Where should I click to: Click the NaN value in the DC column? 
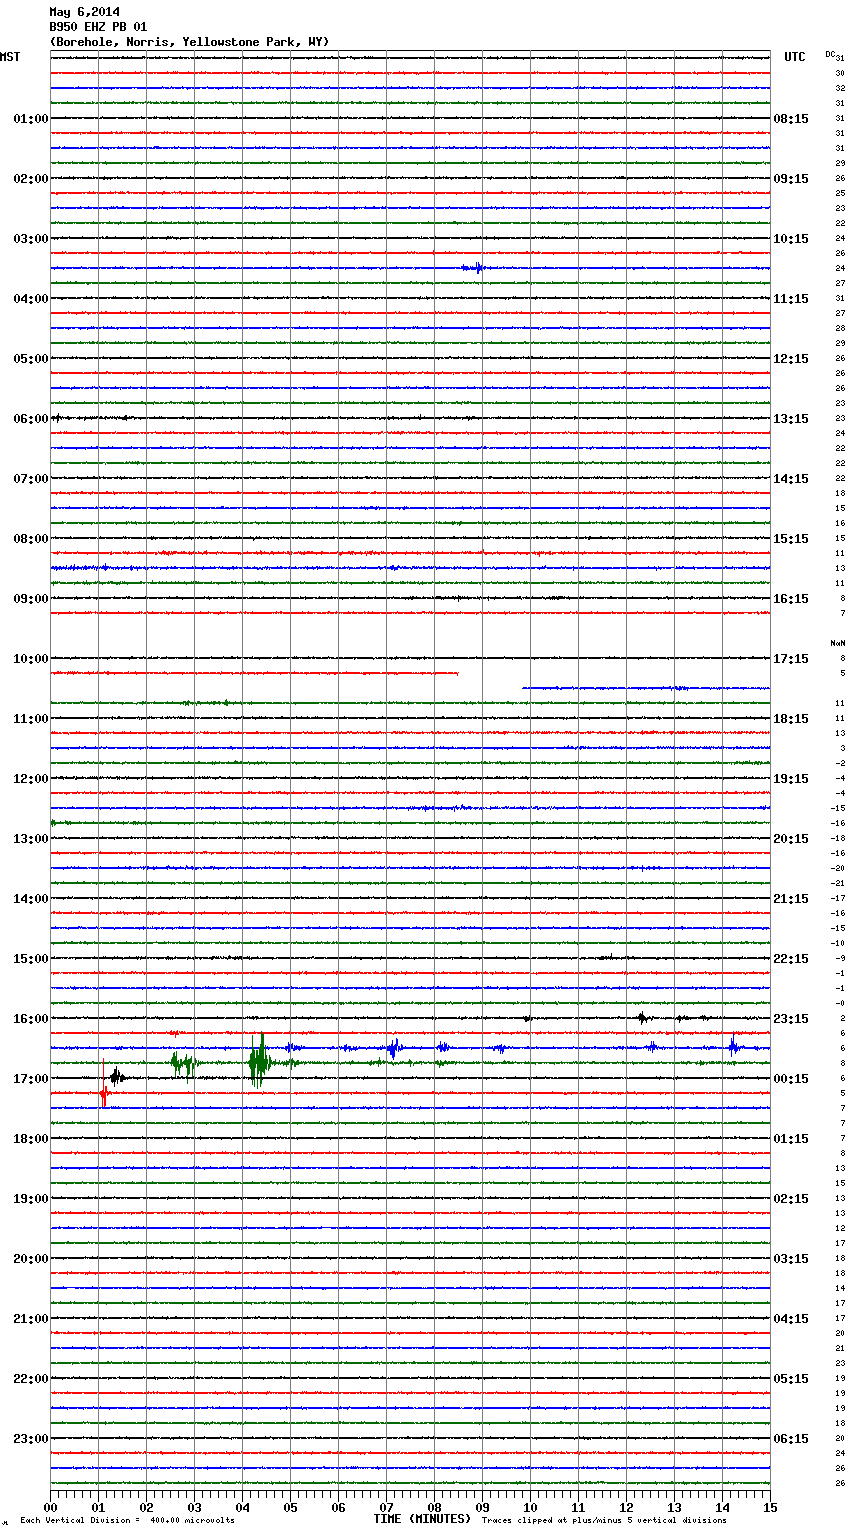(x=838, y=643)
